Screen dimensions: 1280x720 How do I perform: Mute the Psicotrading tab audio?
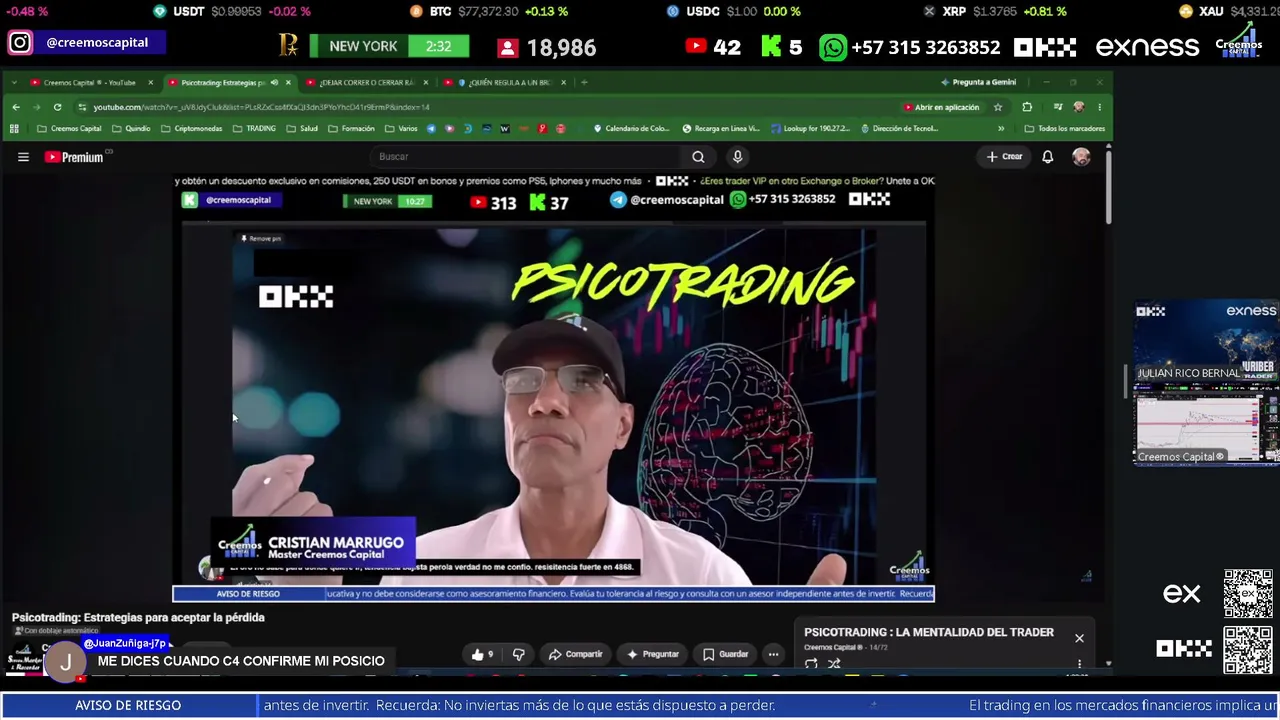(274, 82)
